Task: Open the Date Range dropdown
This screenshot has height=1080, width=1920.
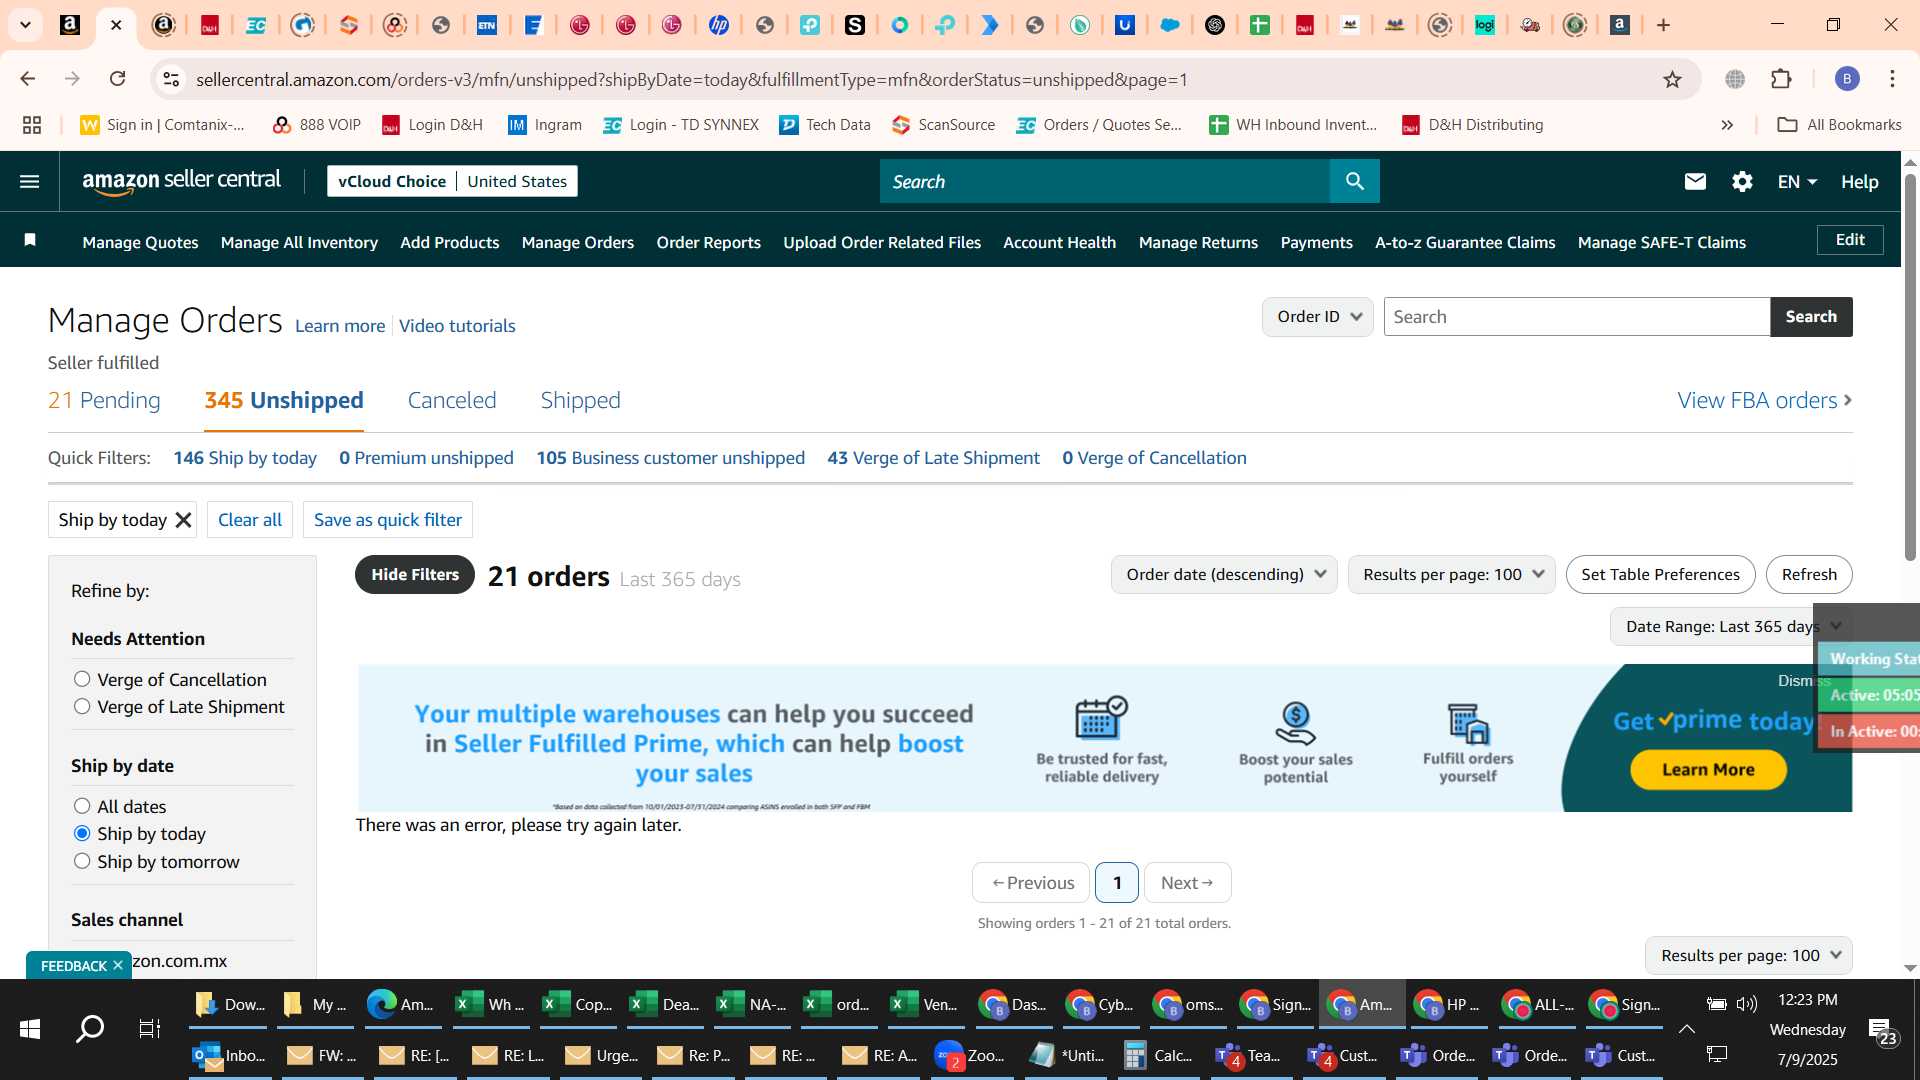Action: click(x=1733, y=627)
